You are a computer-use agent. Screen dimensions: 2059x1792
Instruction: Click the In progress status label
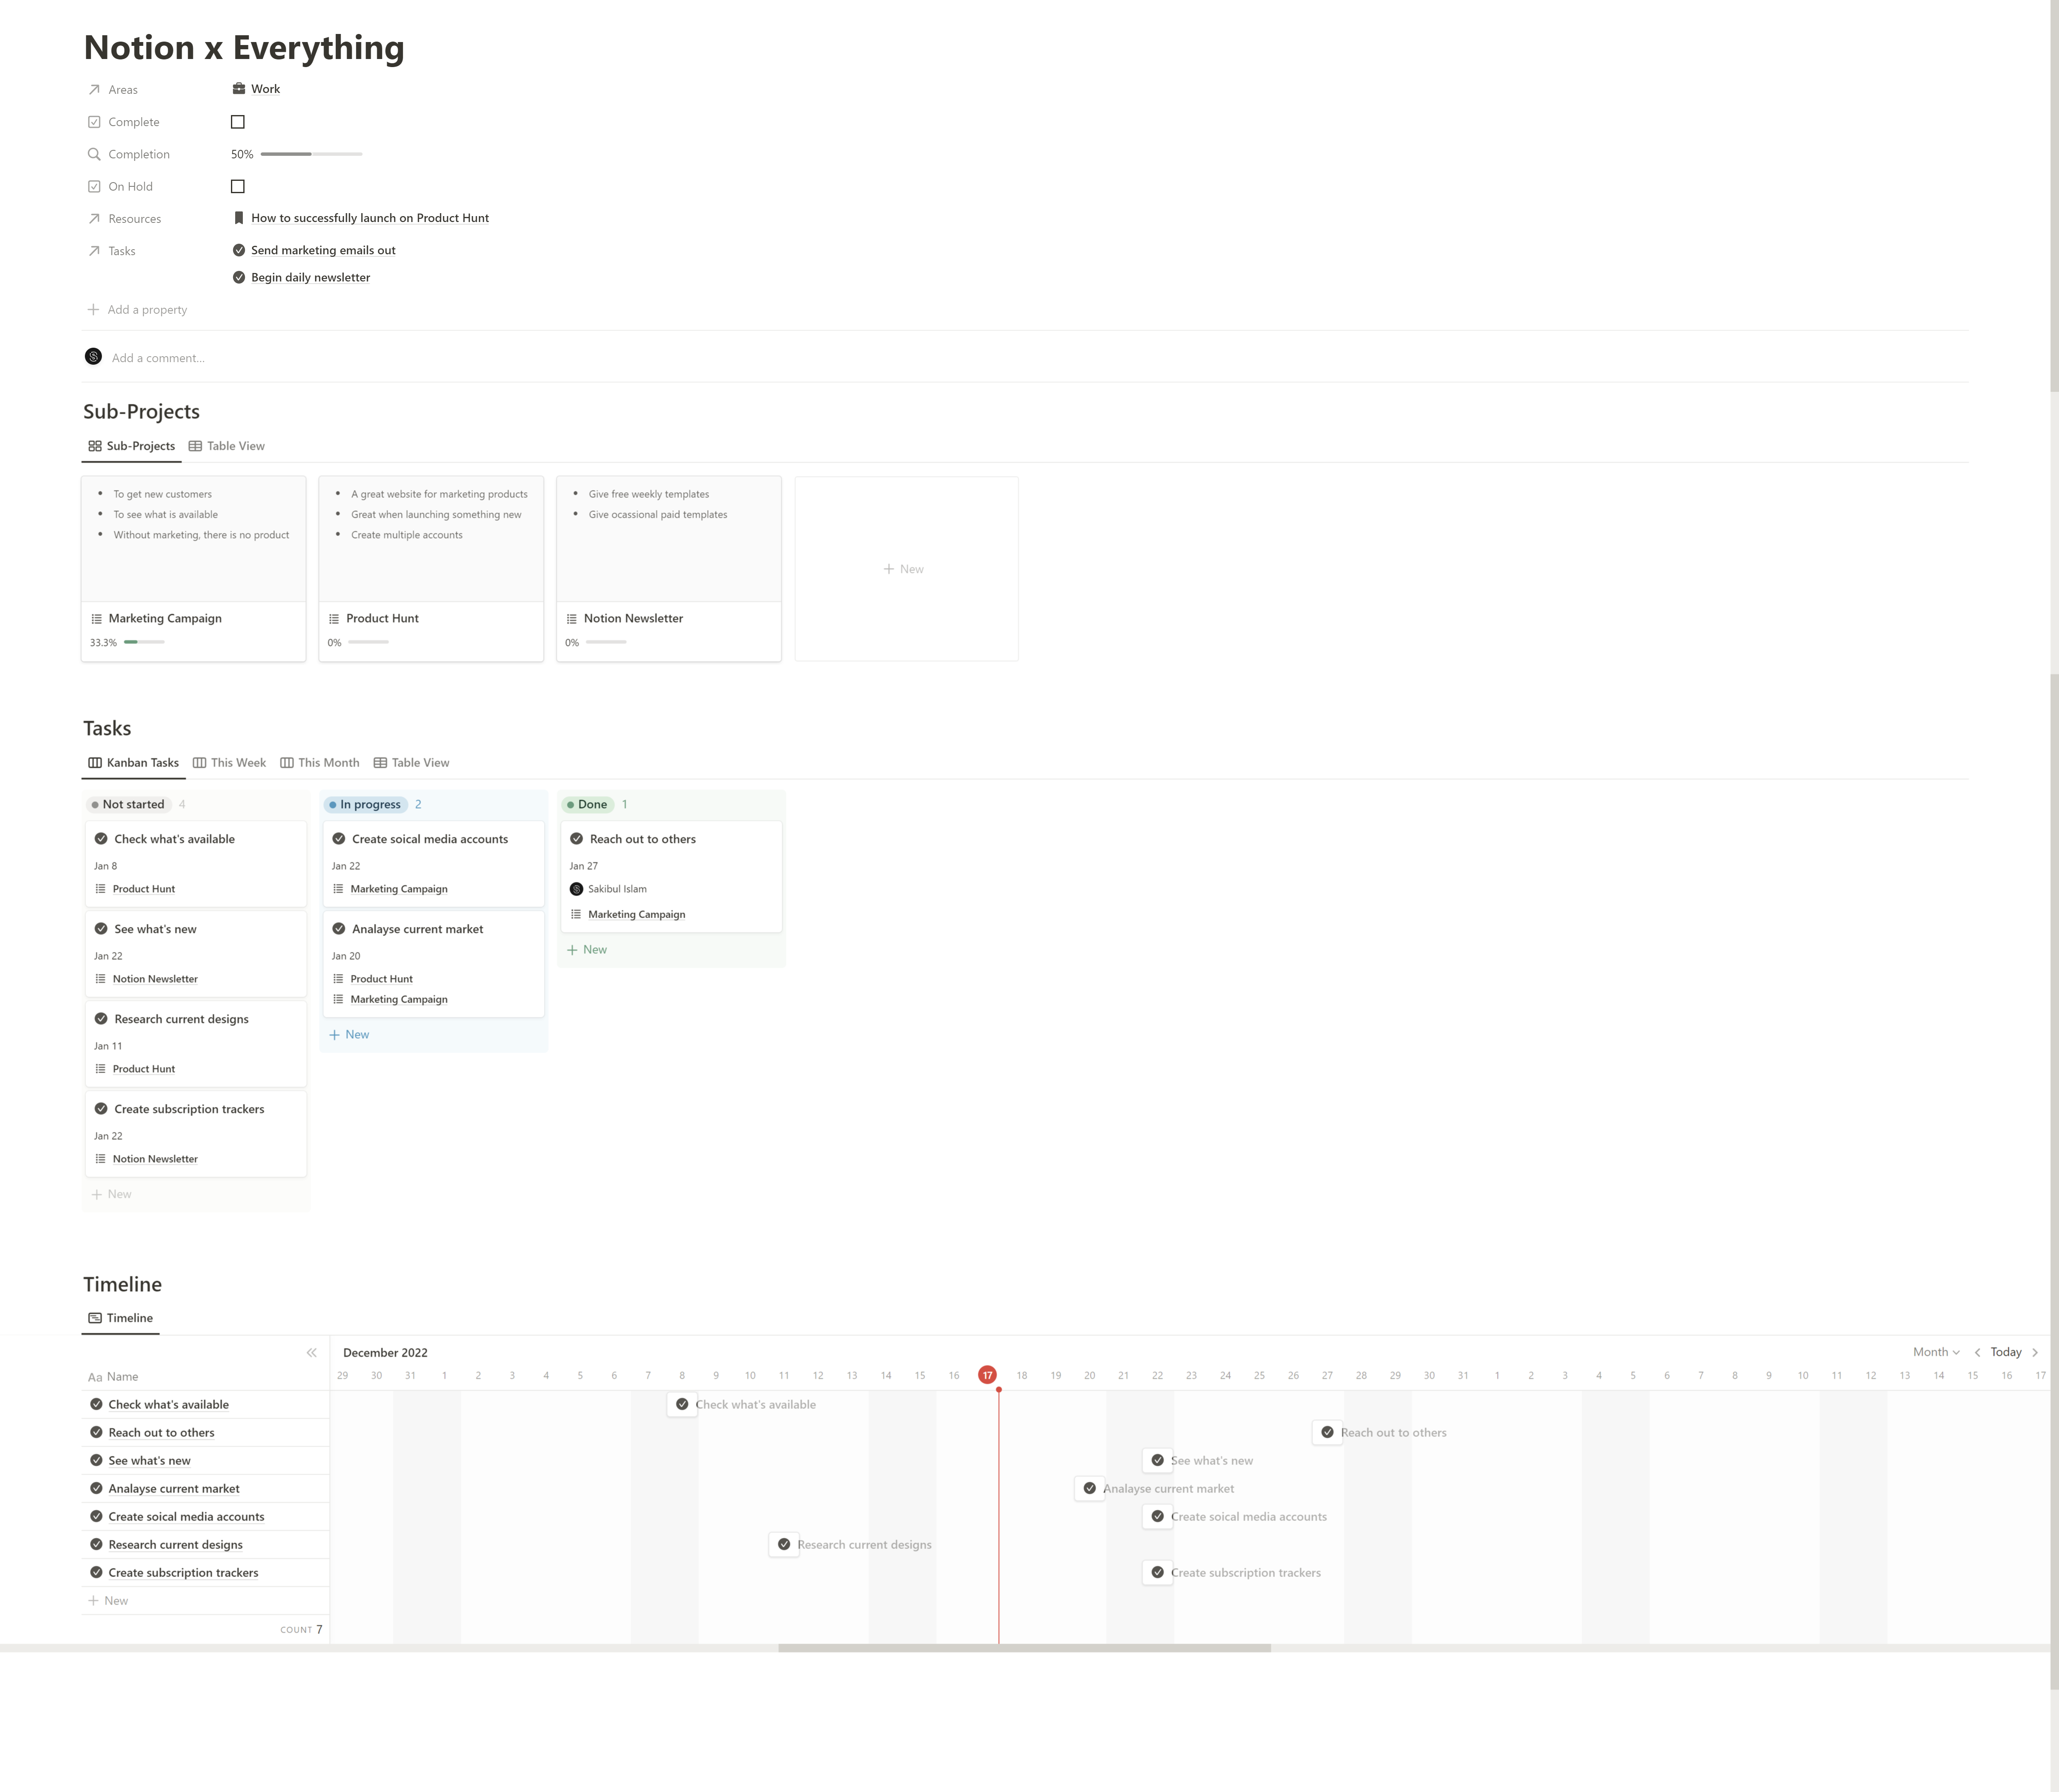tap(365, 804)
